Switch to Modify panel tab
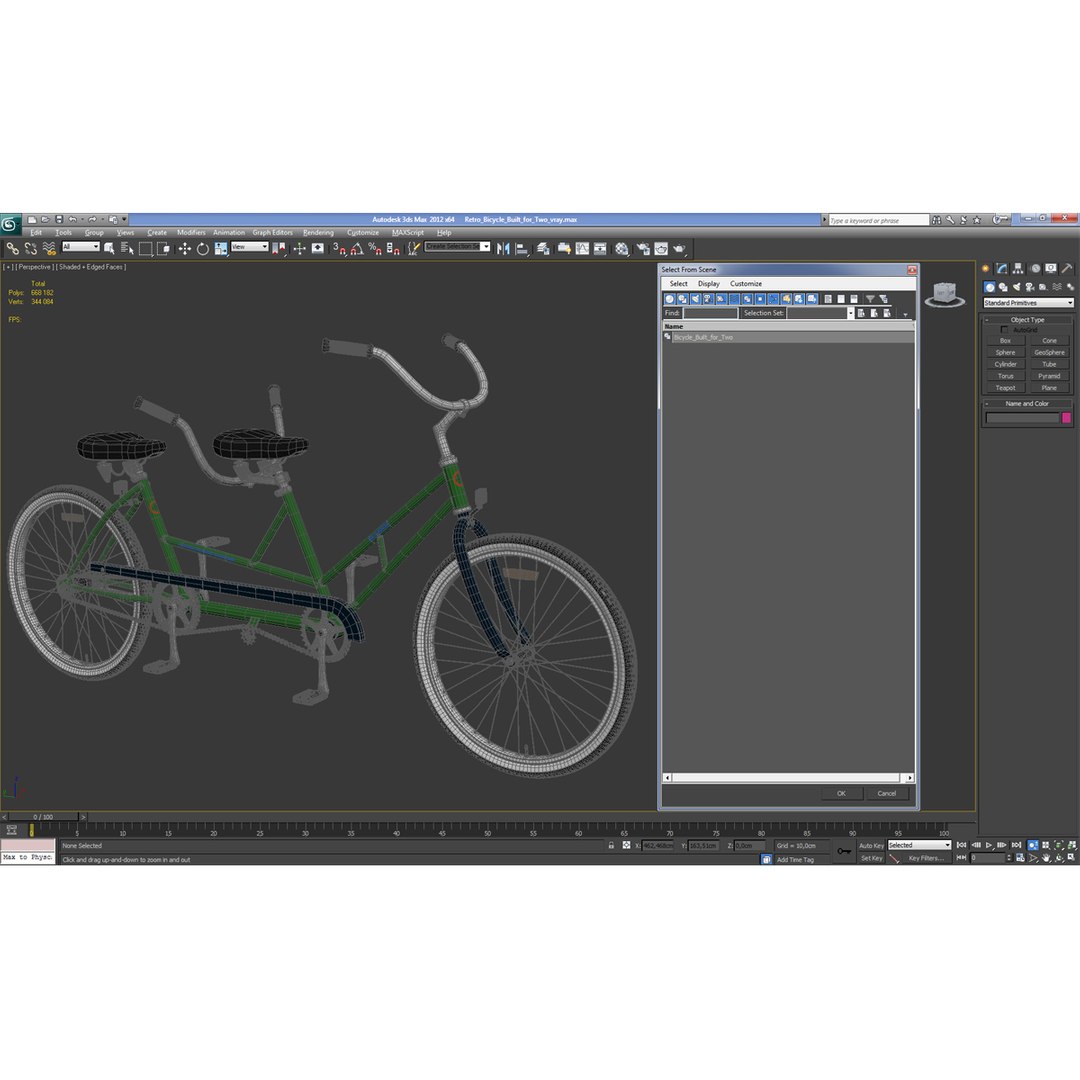Screen dimensions: 1080x1080 (x=1002, y=269)
